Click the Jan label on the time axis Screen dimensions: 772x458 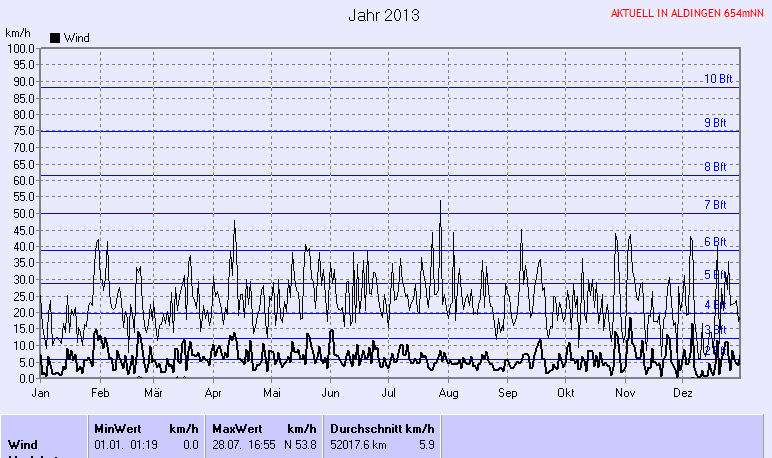coord(41,393)
